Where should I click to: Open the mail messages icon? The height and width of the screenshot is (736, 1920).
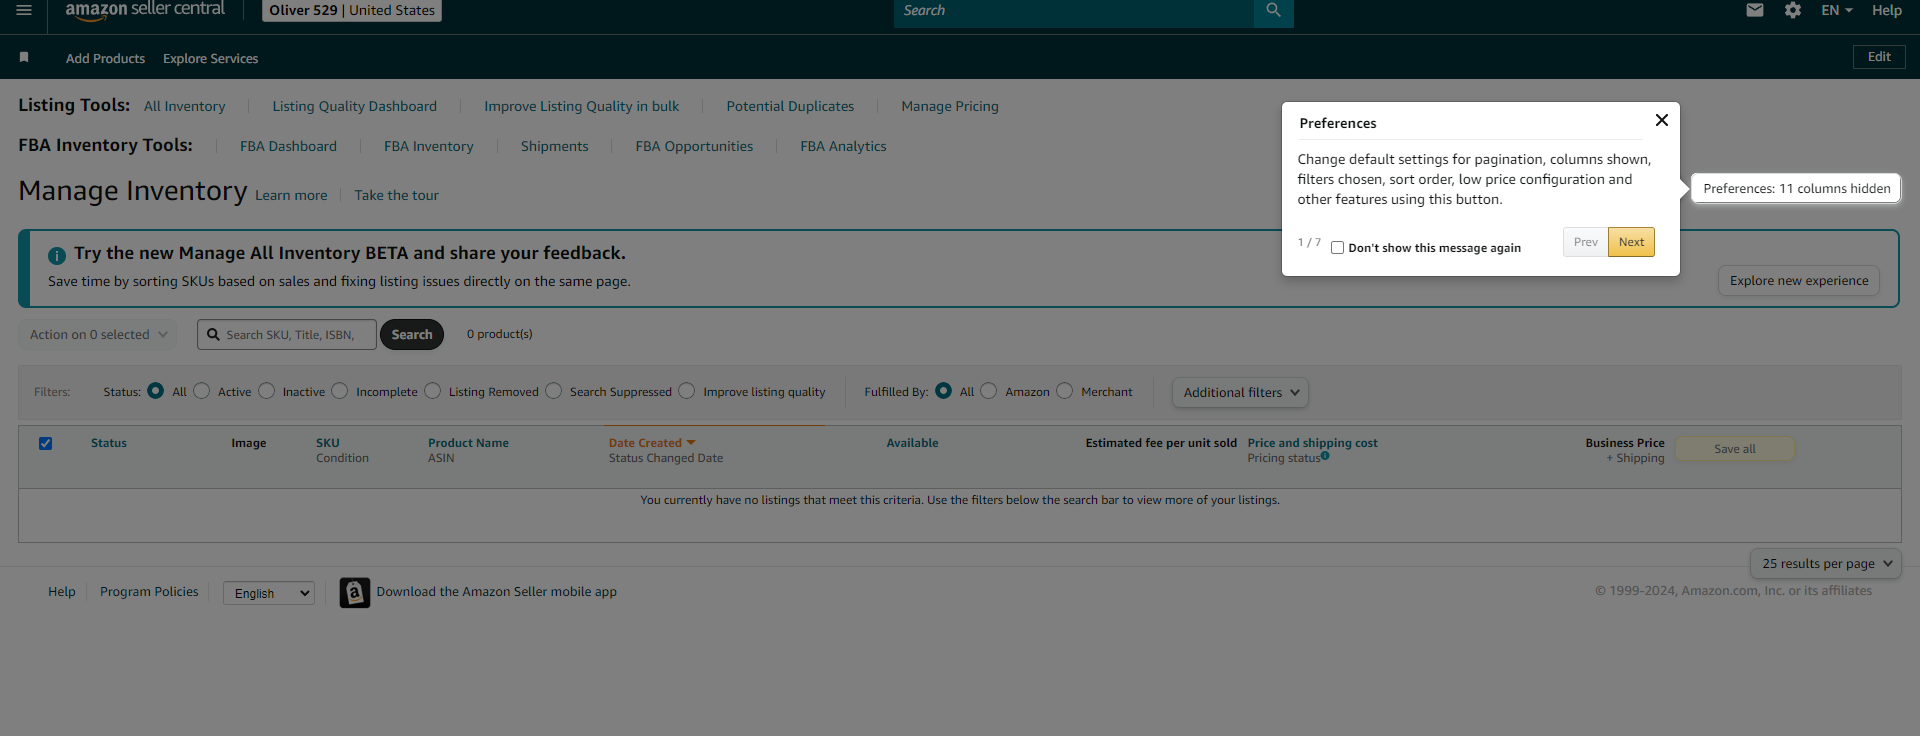tap(1755, 10)
